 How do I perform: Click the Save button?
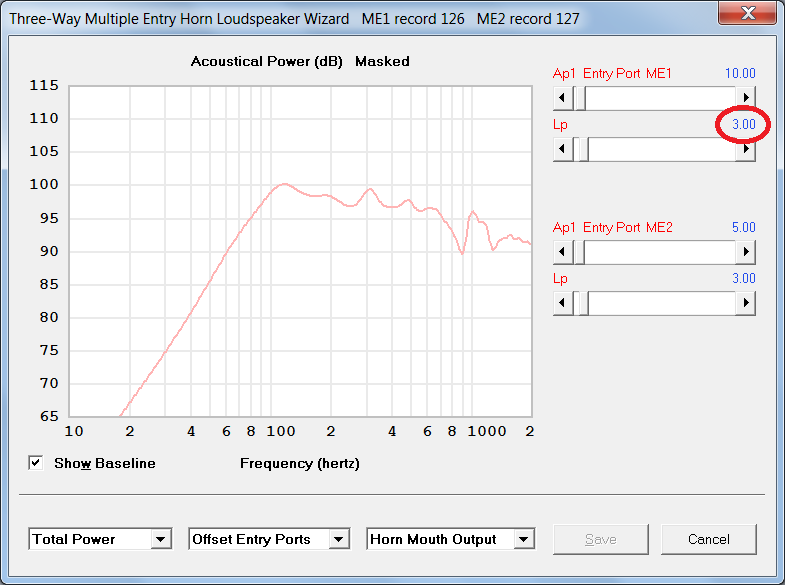601,539
